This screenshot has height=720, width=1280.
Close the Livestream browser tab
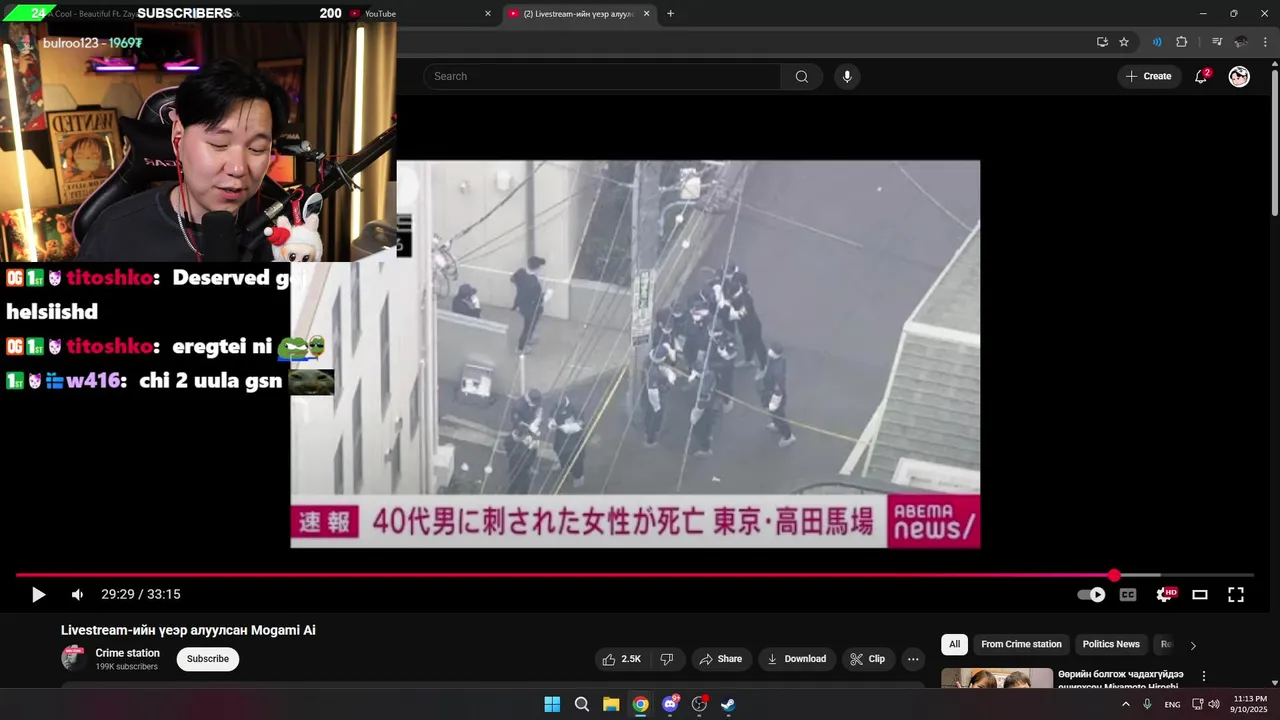click(x=646, y=14)
